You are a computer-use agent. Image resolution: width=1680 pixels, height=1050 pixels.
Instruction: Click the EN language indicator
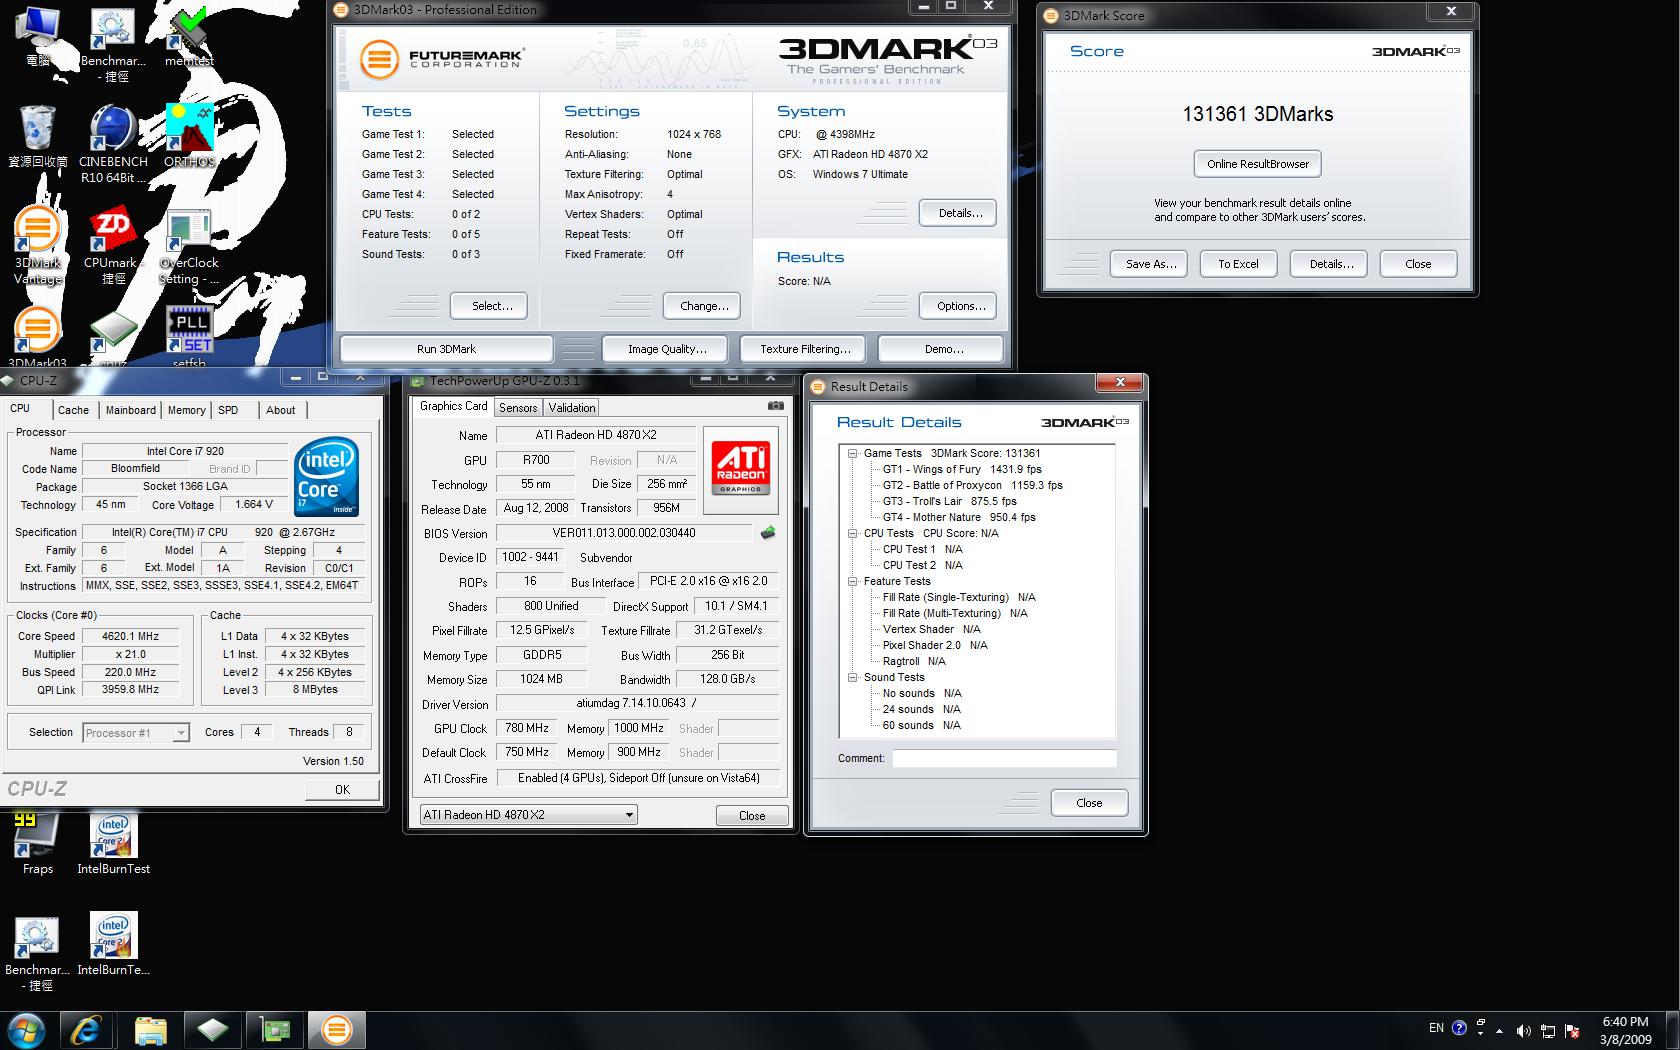pyautogui.click(x=1436, y=1028)
